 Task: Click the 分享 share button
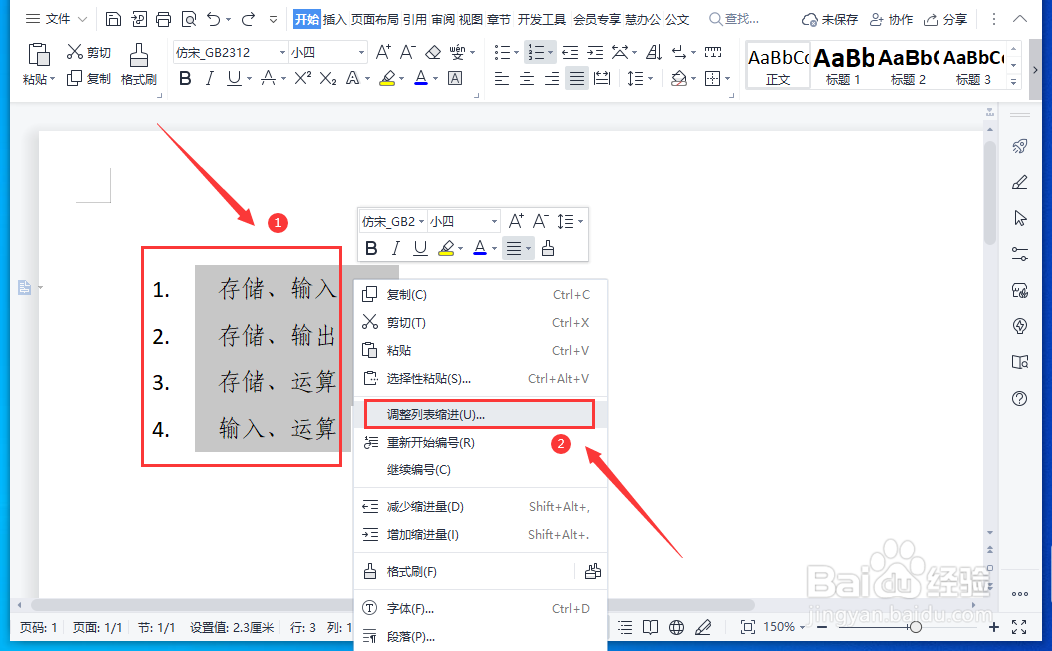click(x=945, y=19)
